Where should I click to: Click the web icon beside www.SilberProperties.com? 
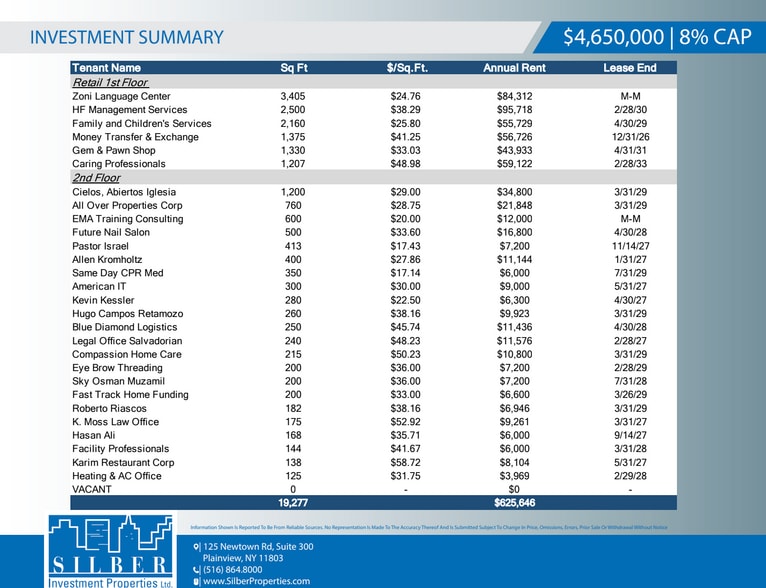click(x=196, y=581)
